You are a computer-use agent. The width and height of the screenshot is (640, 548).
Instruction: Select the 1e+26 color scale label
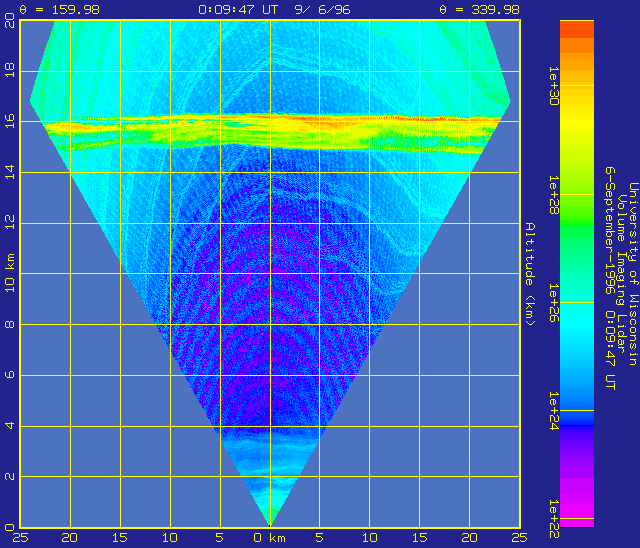553,303
